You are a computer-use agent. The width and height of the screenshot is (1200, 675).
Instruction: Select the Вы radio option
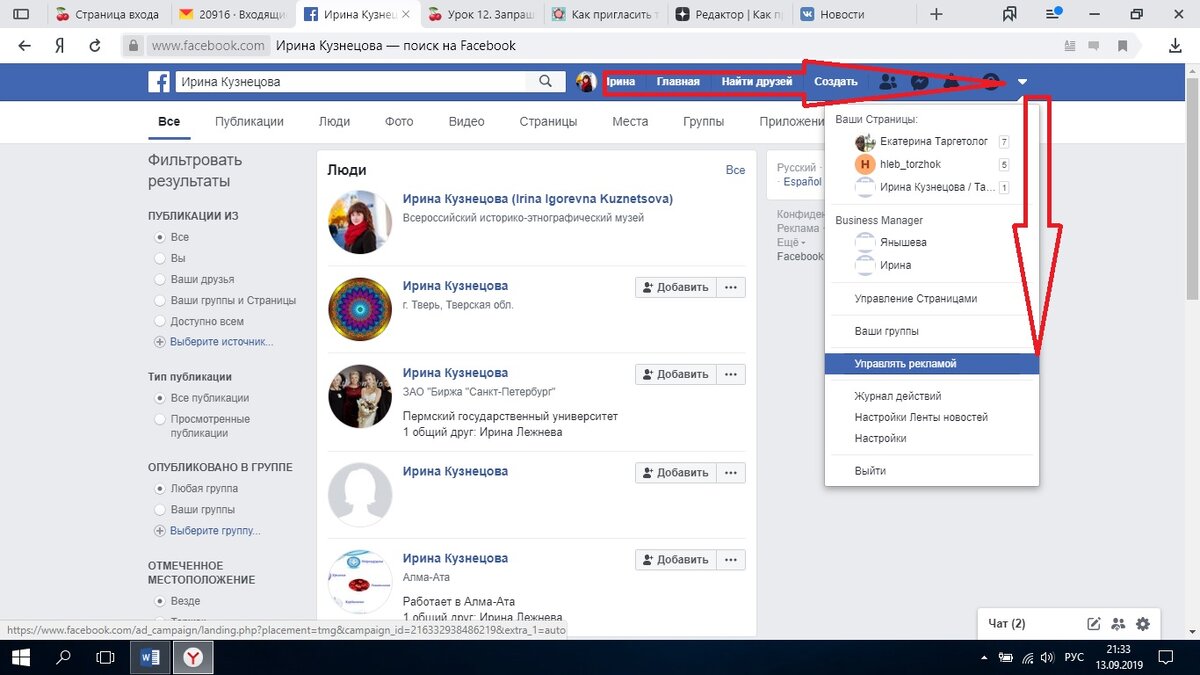coord(160,258)
